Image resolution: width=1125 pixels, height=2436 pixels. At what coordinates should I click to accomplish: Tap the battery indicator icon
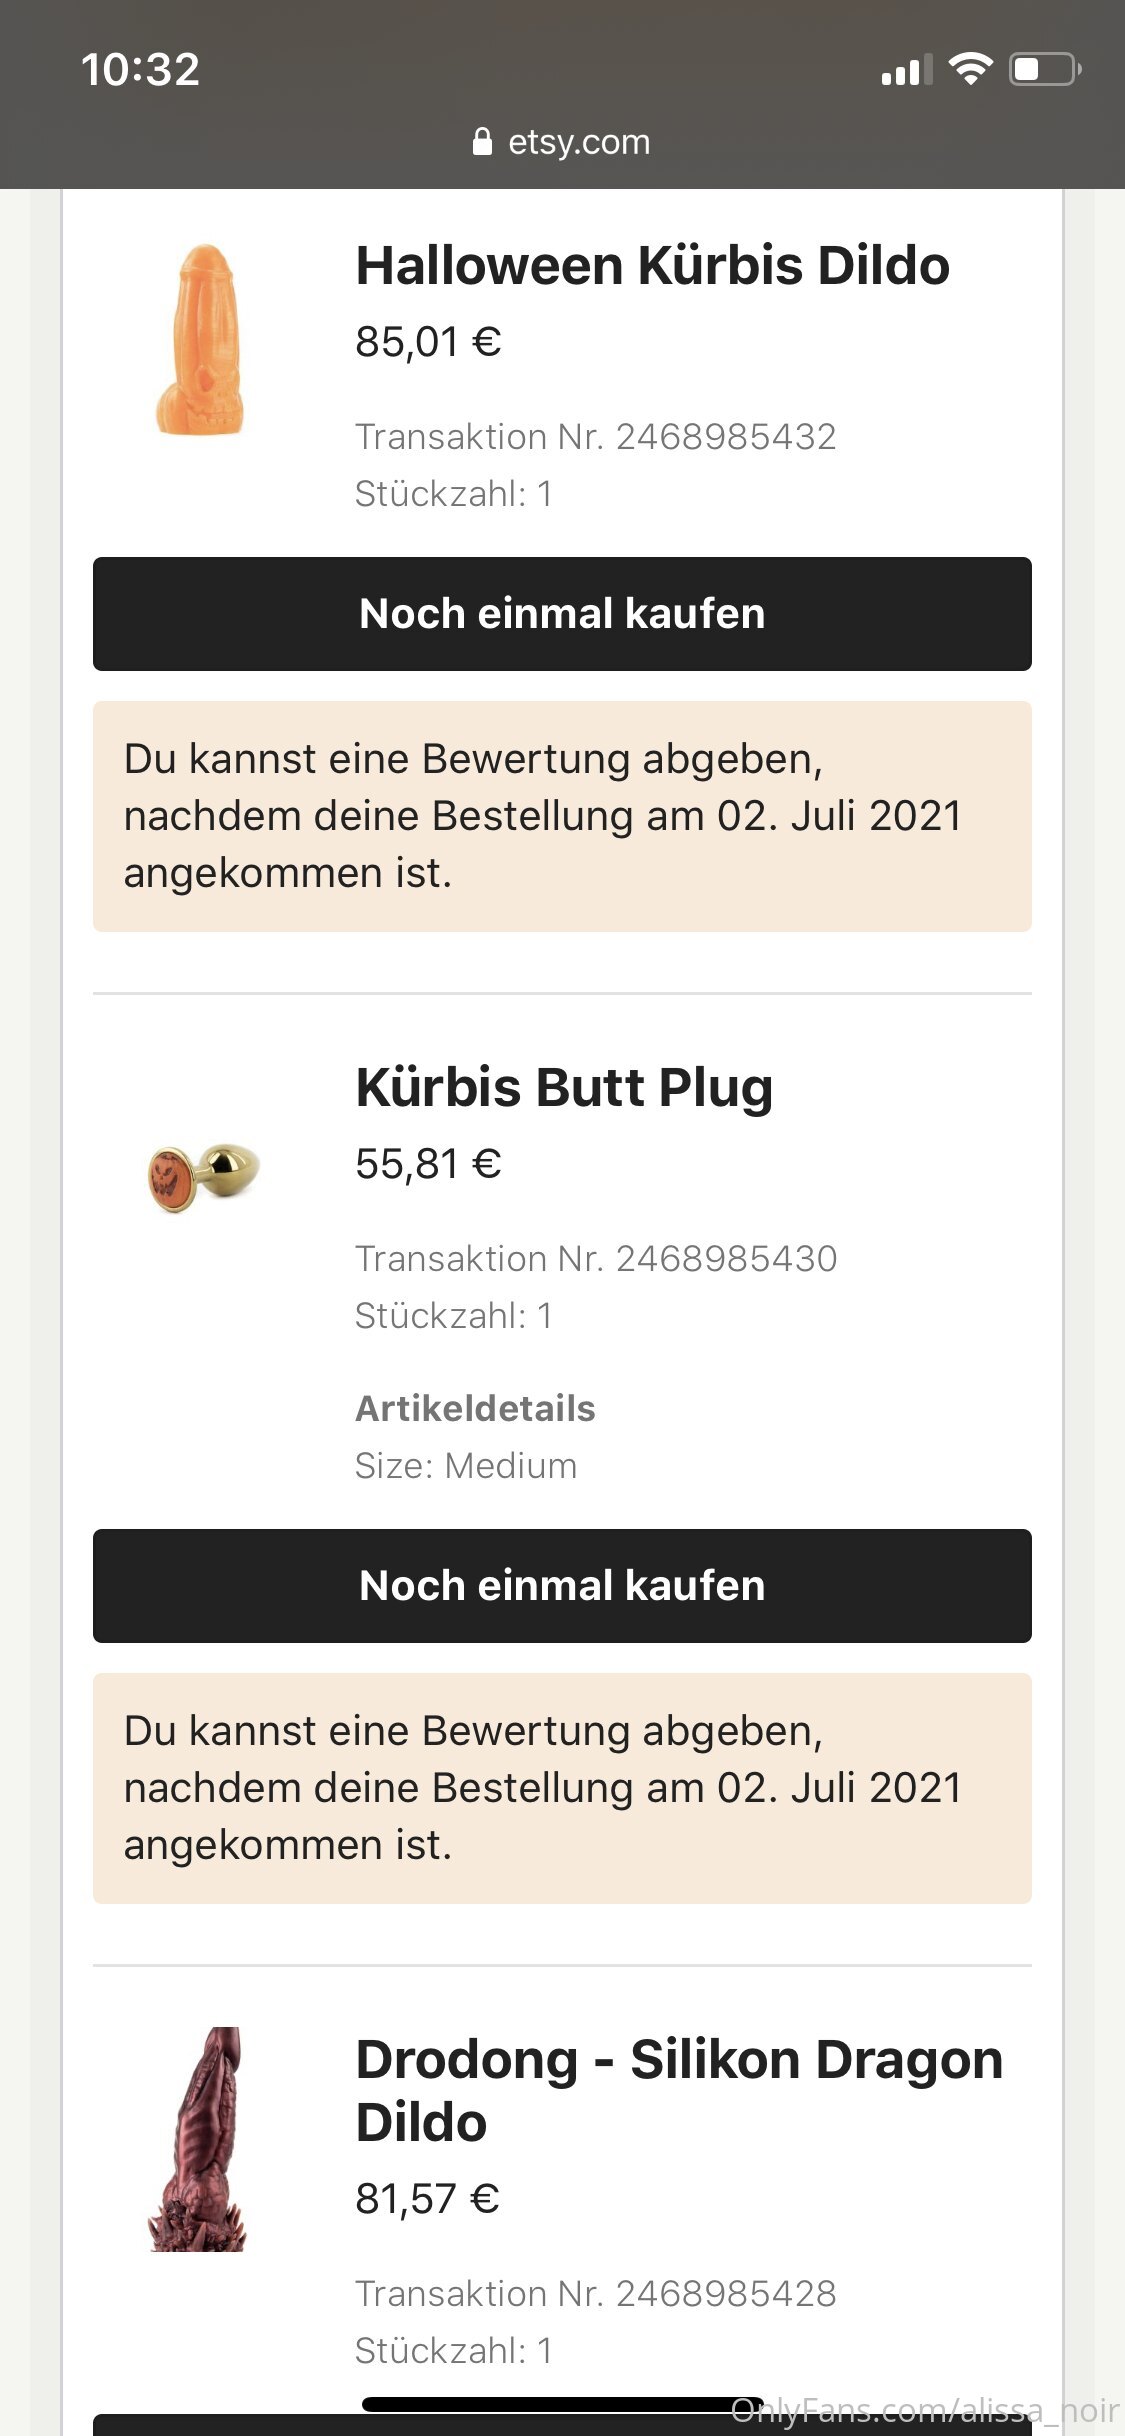tap(1044, 69)
